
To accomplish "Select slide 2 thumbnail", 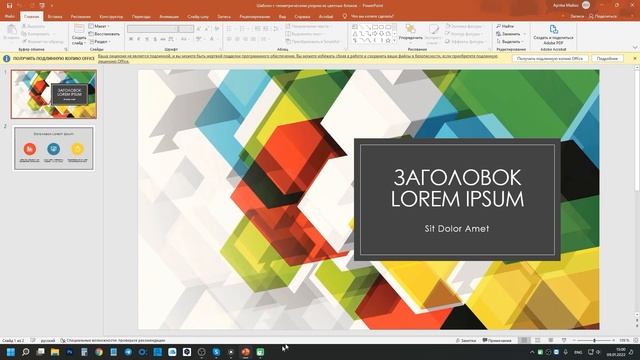I will click(54, 148).
